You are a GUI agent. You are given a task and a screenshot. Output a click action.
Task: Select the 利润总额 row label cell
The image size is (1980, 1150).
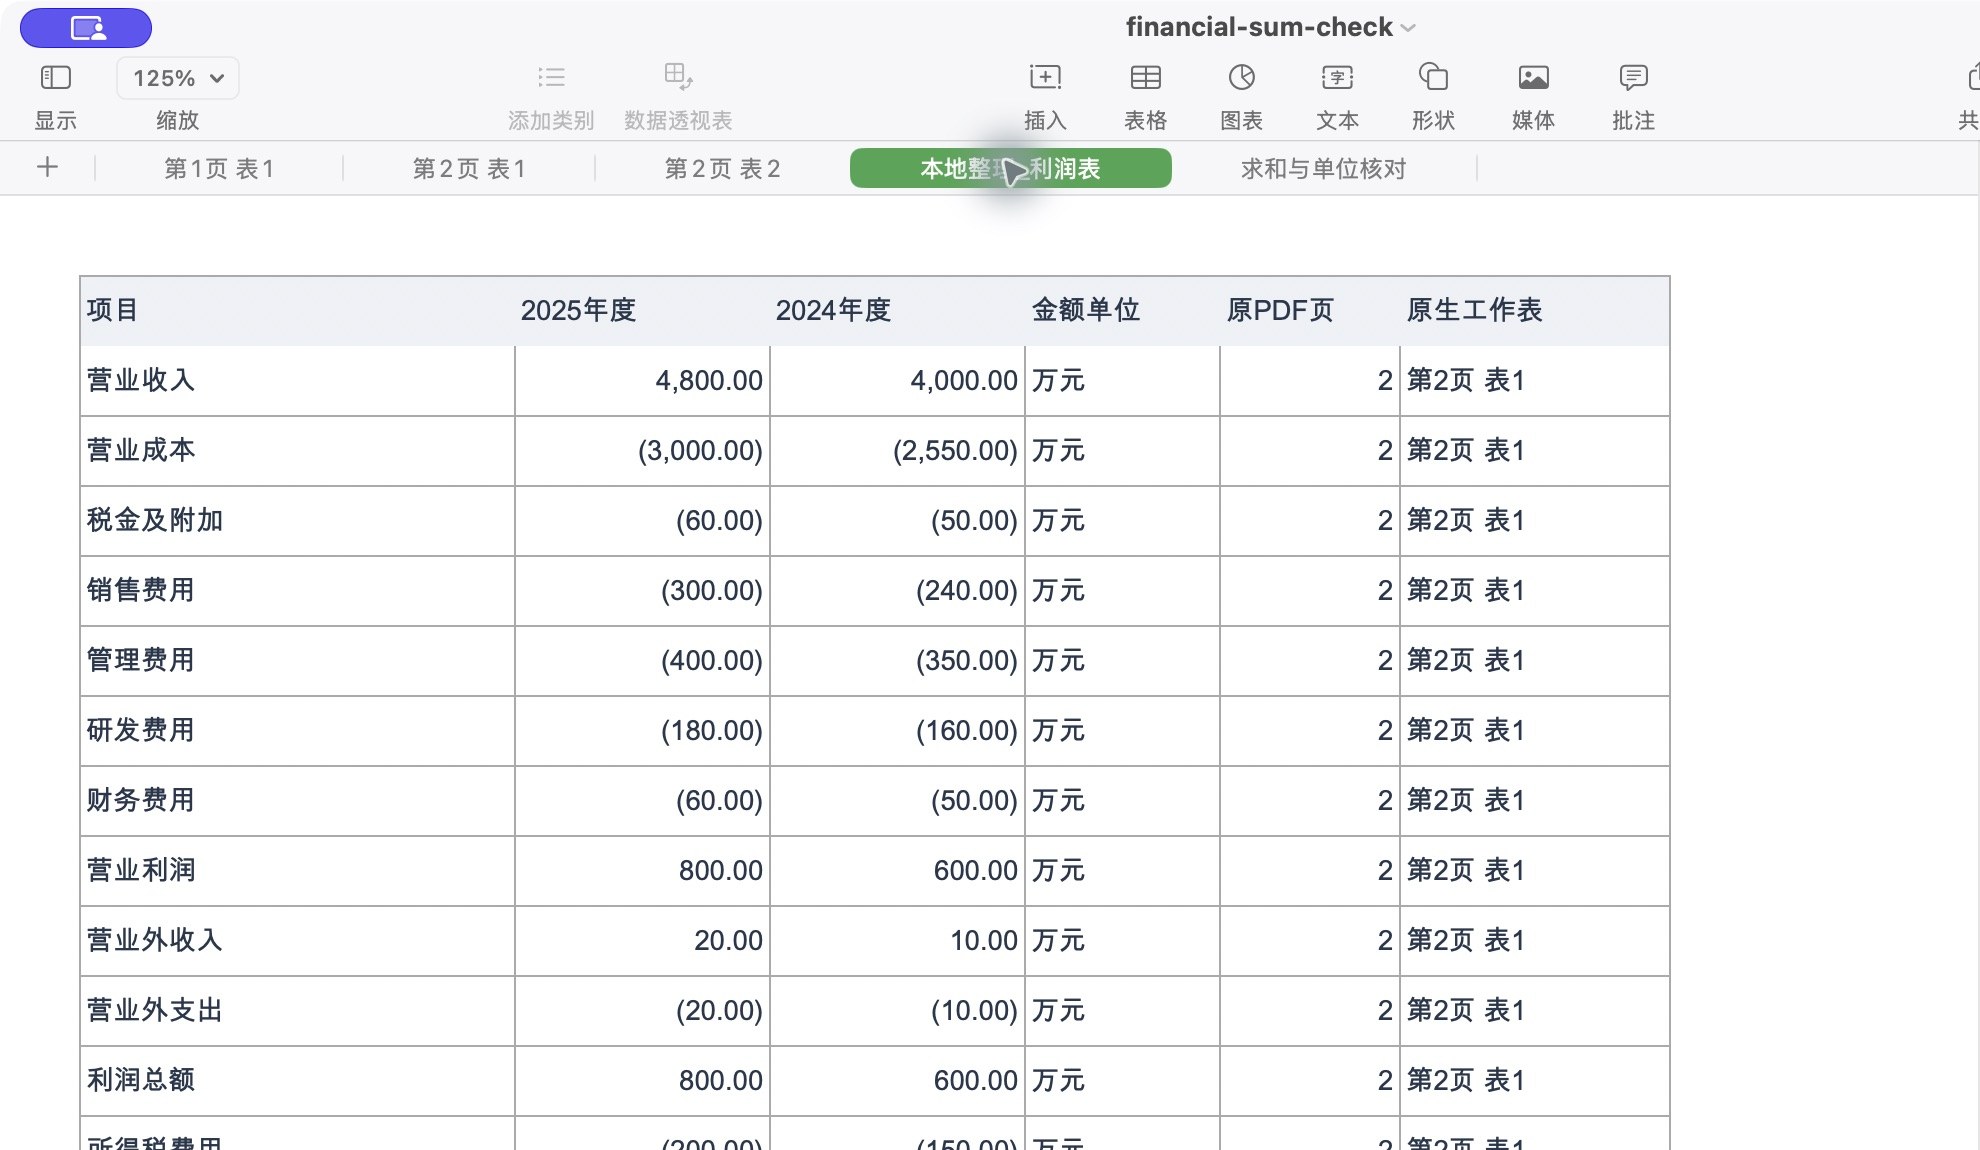click(297, 1081)
